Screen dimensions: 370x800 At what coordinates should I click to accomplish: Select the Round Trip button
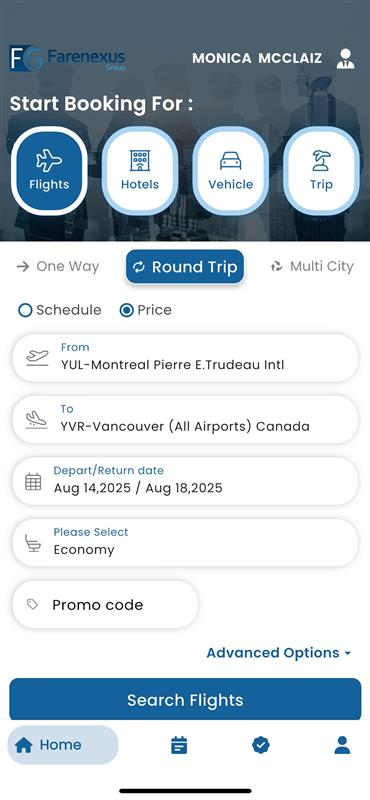point(185,267)
